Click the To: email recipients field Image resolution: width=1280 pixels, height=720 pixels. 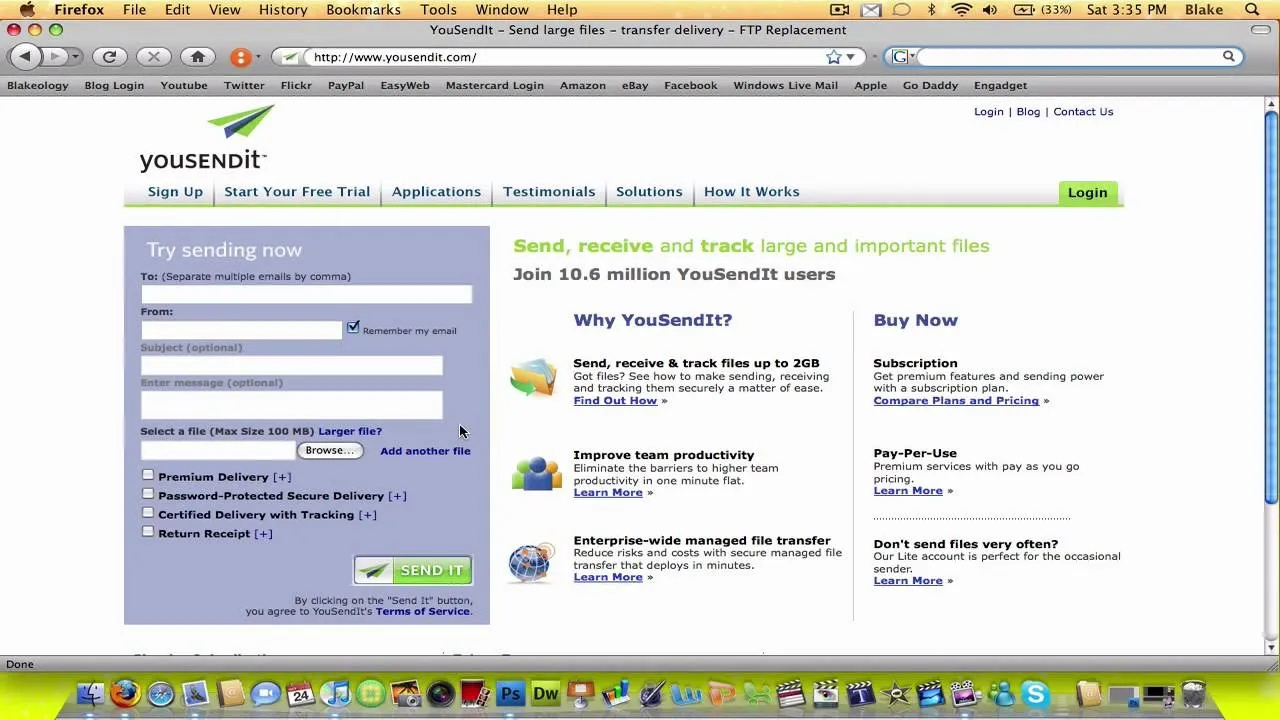tap(306, 294)
